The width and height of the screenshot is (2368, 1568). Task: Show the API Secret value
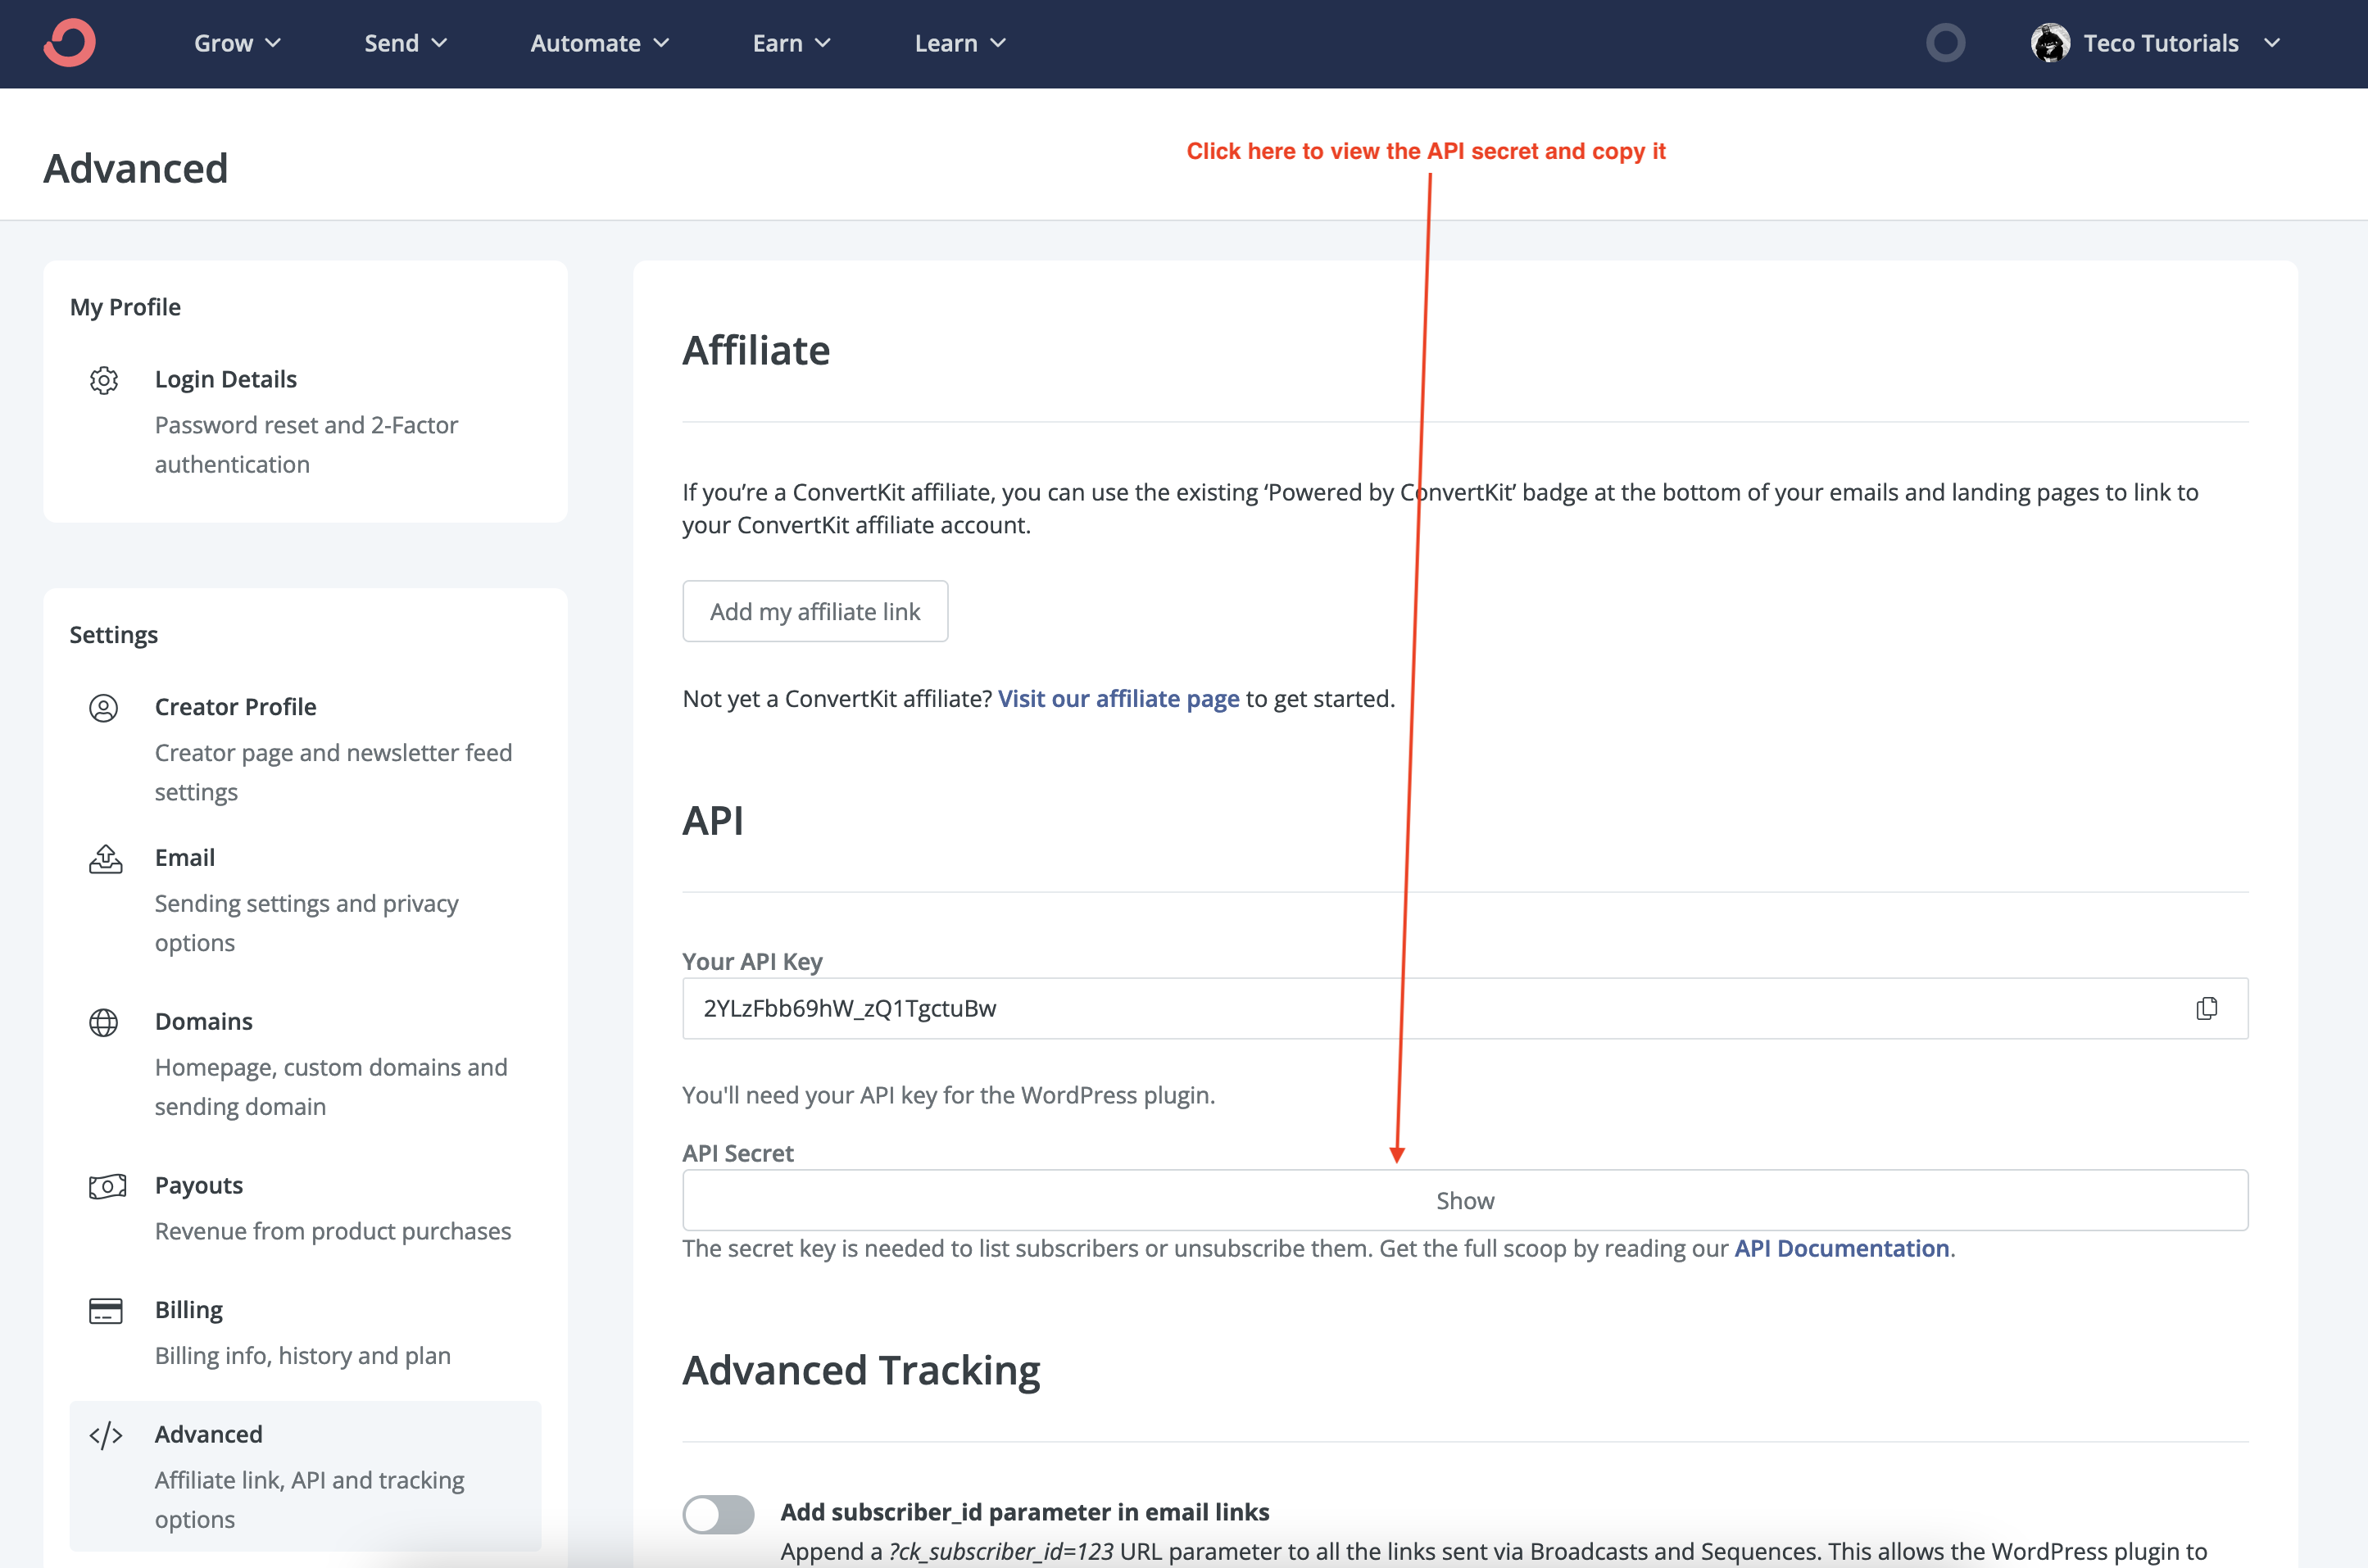pyautogui.click(x=1464, y=1200)
